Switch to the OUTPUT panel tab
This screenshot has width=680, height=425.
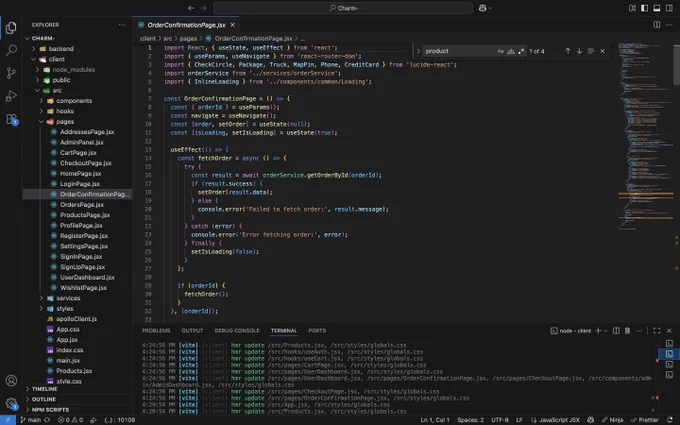(x=192, y=330)
